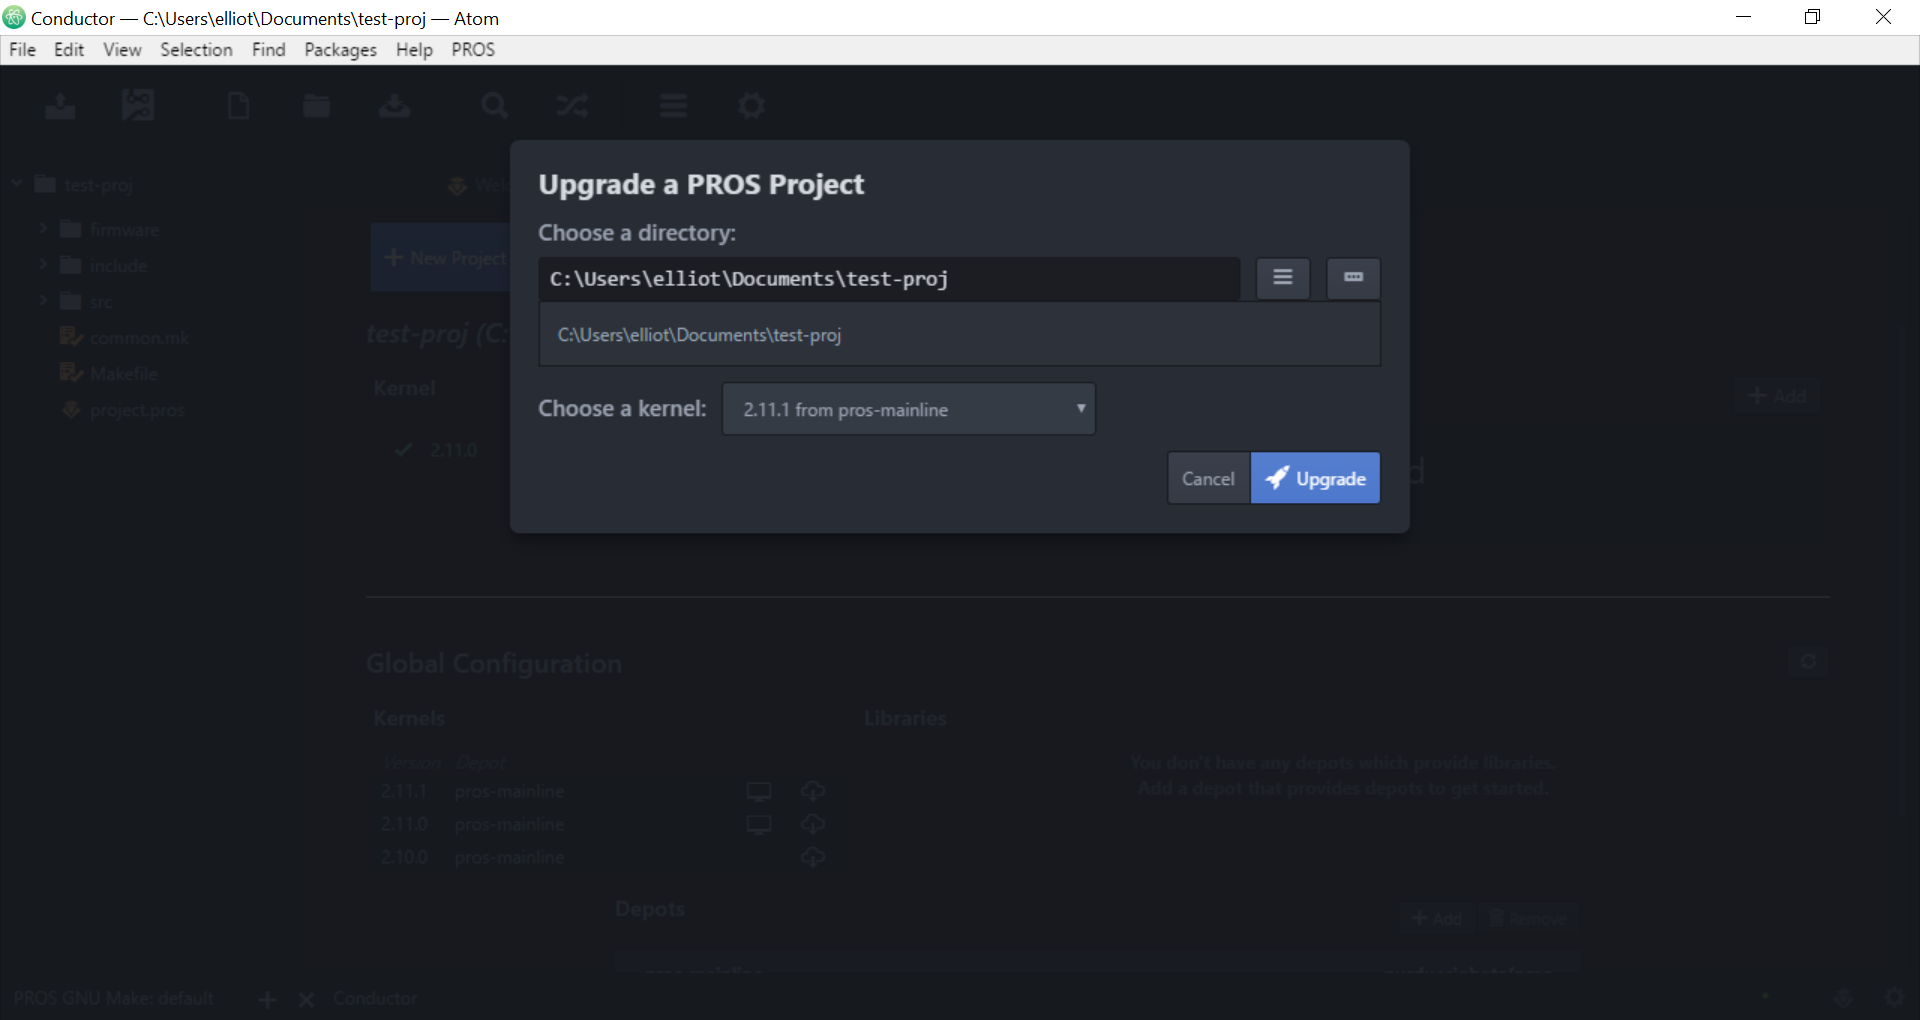Open the View menu
Image resolution: width=1920 pixels, height=1020 pixels.
coord(122,50)
